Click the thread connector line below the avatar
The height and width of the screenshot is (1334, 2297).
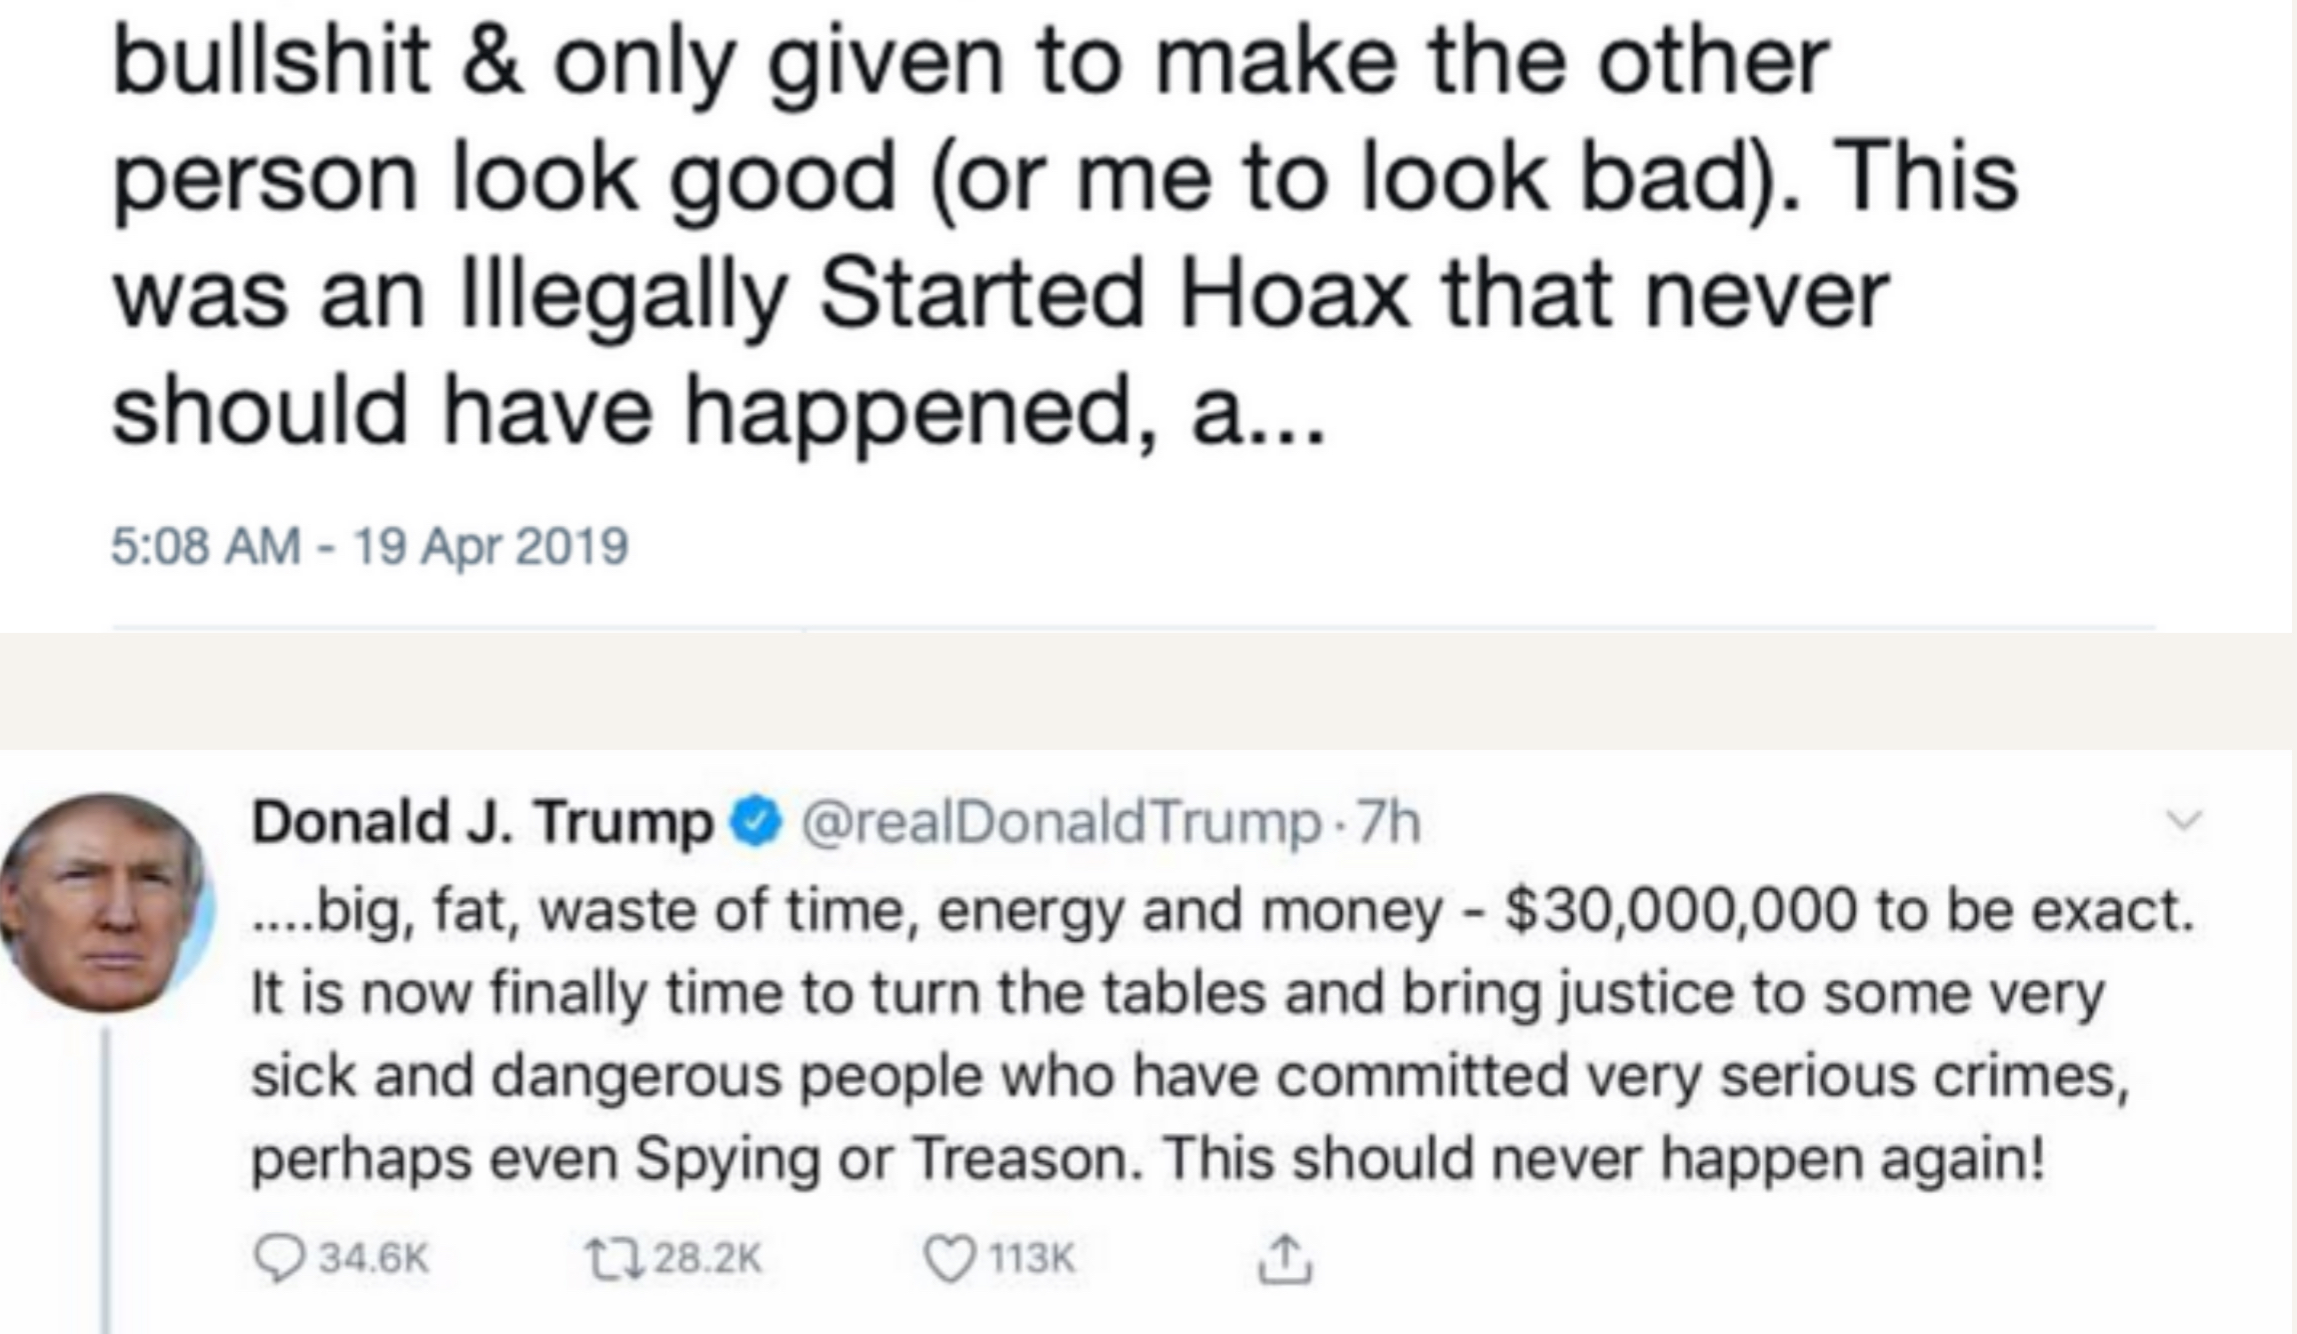coord(105,1180)
